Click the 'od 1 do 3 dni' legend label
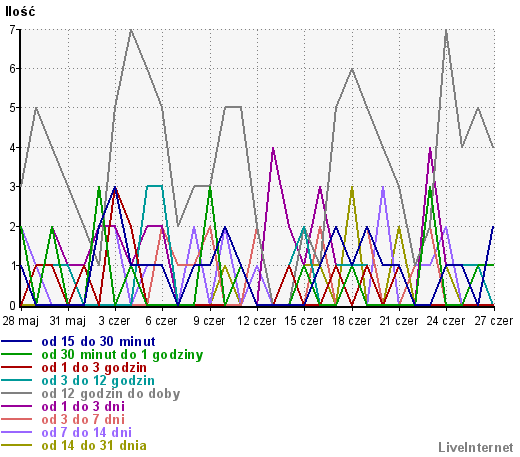Screen dimensions: 520x457 [x=83, y=406]
